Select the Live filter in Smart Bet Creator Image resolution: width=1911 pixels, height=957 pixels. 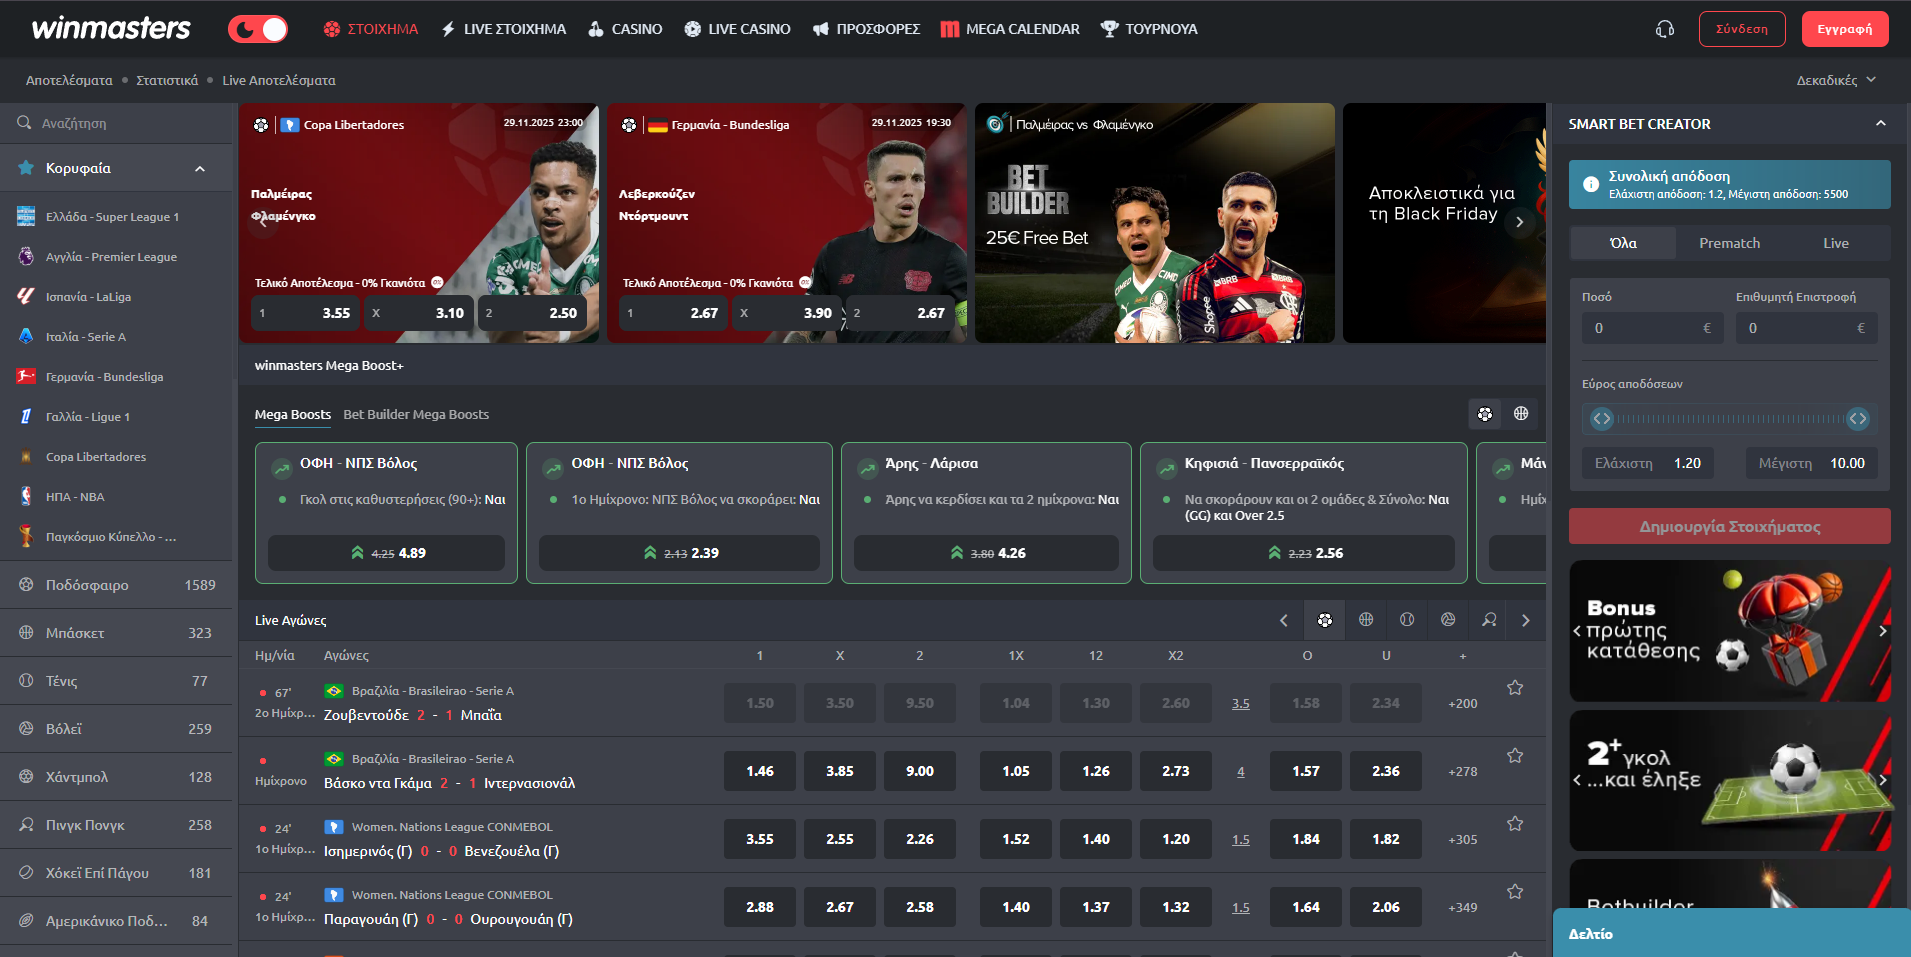[x=1835, y=243]
